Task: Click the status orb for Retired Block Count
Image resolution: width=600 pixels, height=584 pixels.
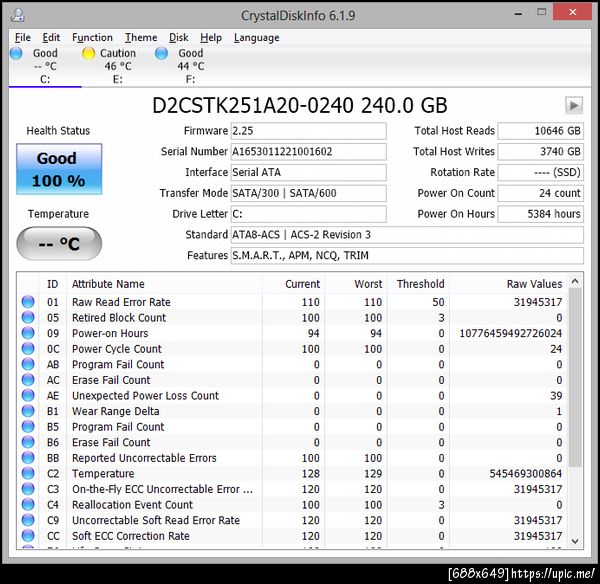Action: [28, 318]
